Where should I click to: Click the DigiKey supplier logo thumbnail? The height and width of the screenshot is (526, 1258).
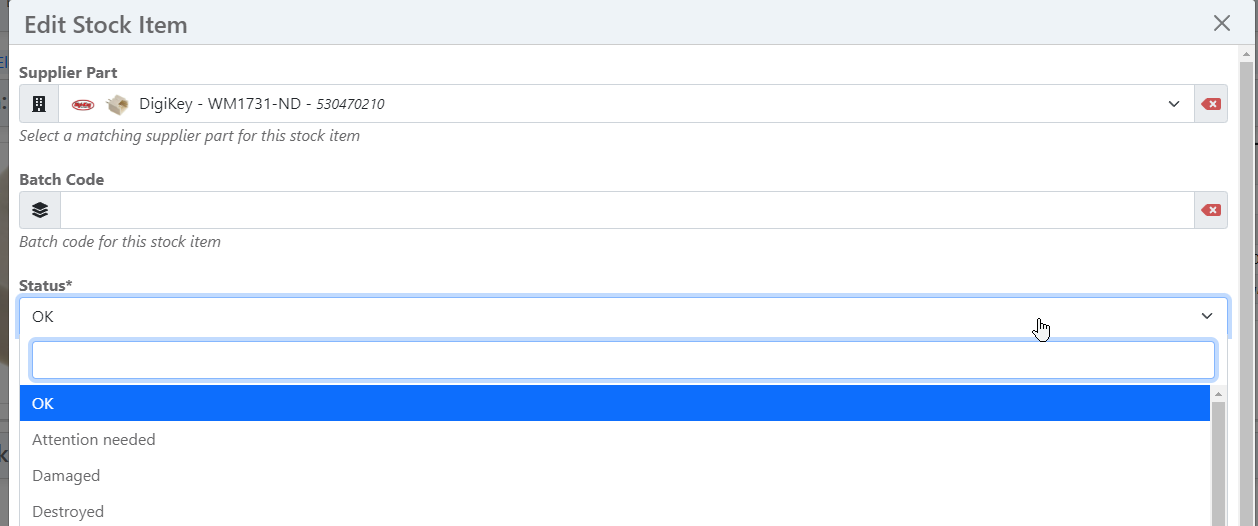pyautogui.click(x=83, y=104)
